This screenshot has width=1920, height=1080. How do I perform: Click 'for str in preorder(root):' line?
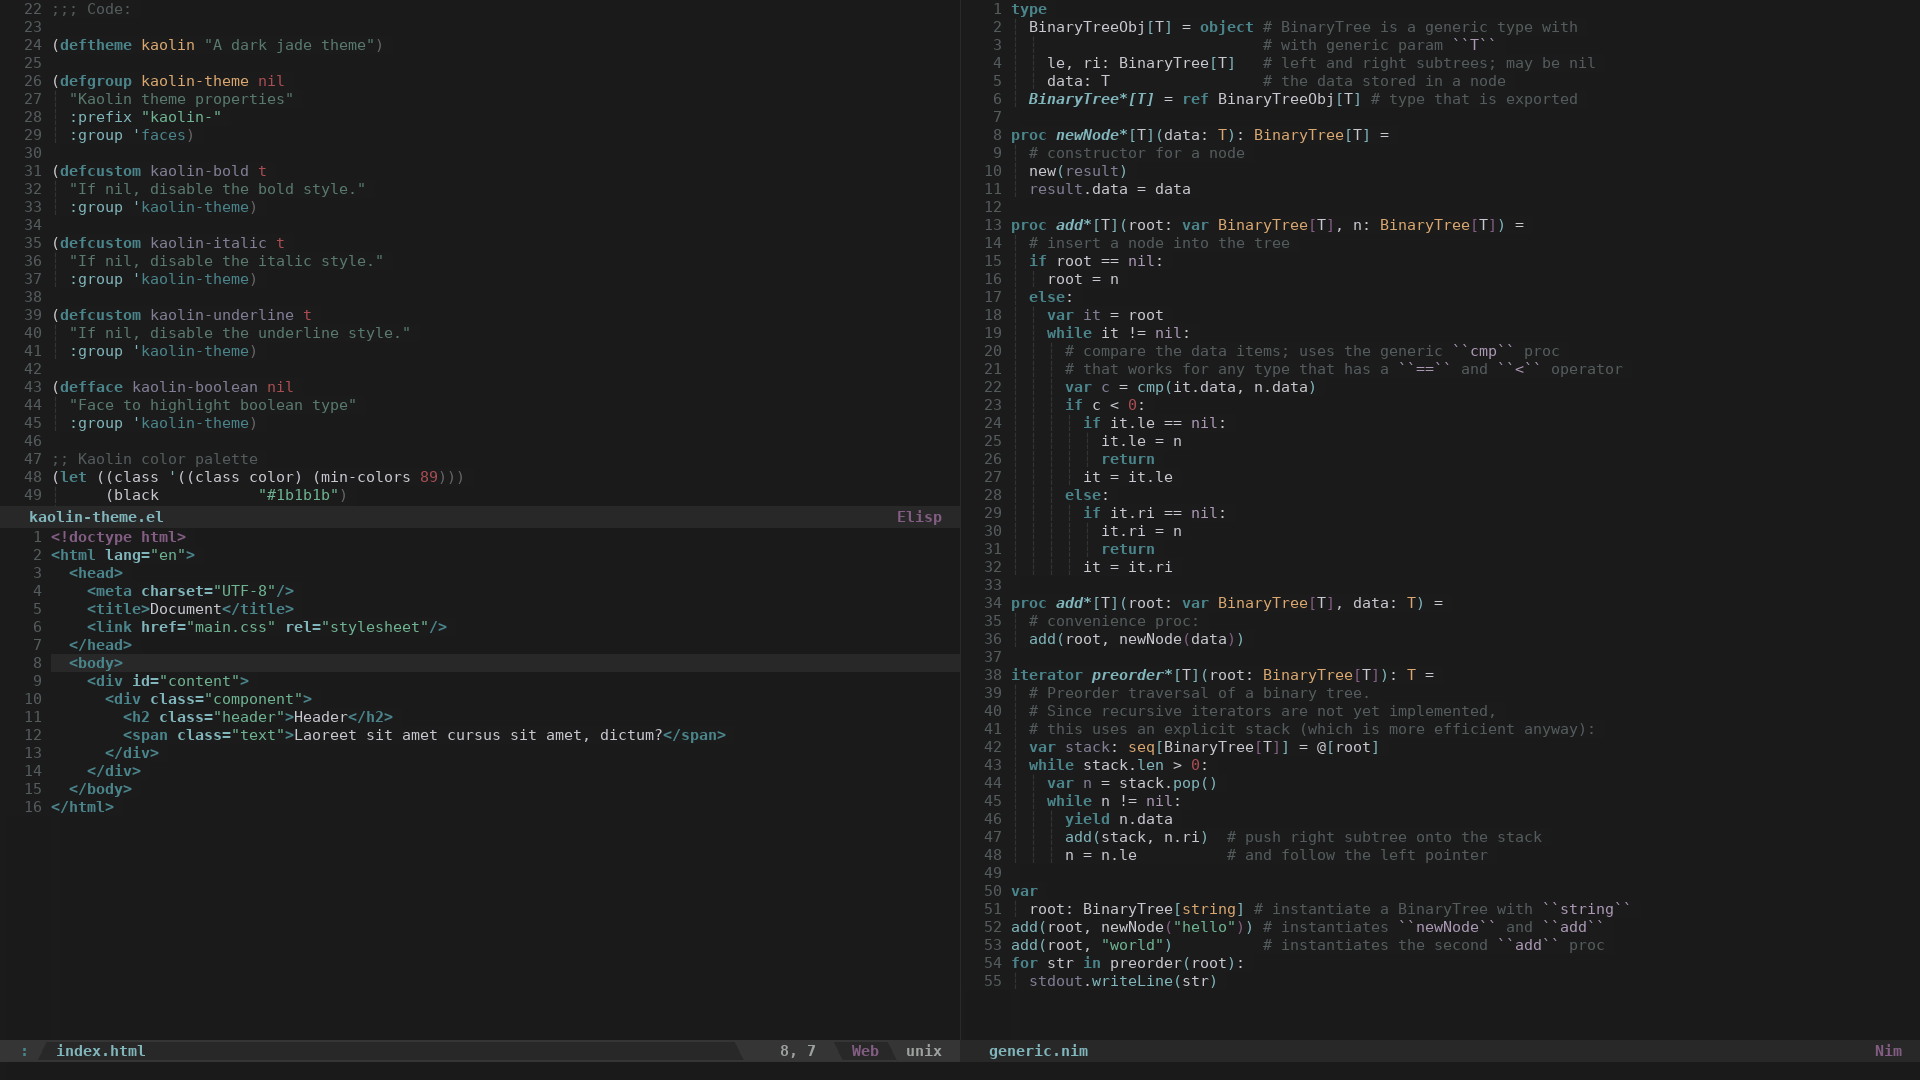click(x=1128, y=963)
